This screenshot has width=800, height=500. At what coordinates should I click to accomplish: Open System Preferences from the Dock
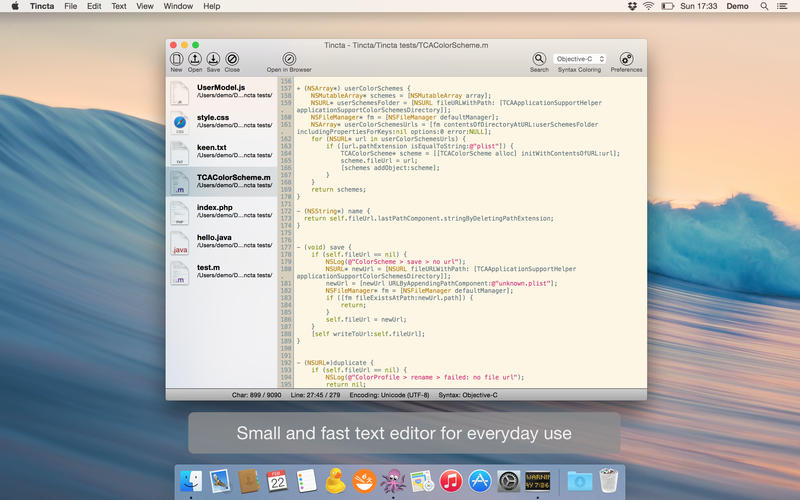(508, 481)
